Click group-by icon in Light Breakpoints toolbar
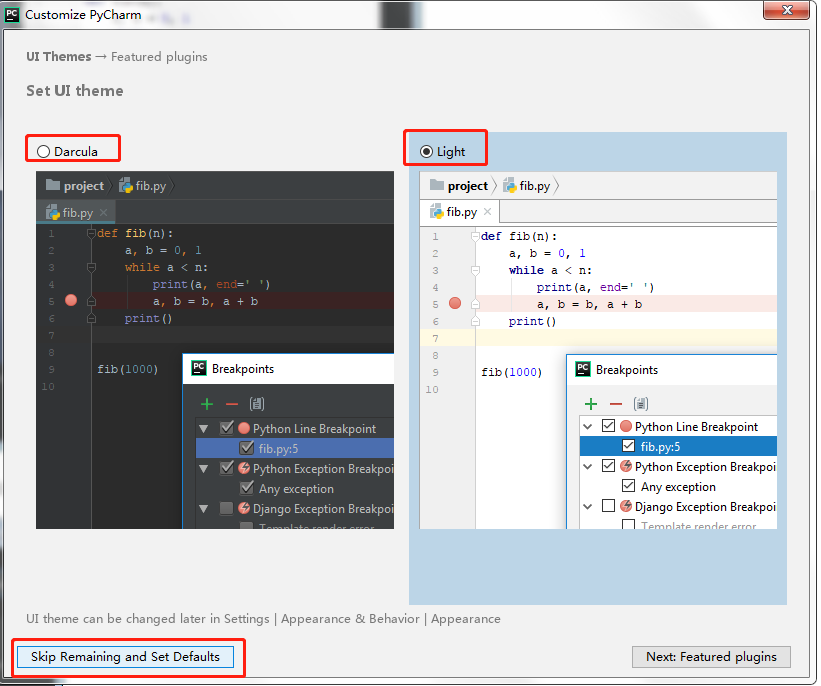The image size is (821, 686). tap(641, 404)
